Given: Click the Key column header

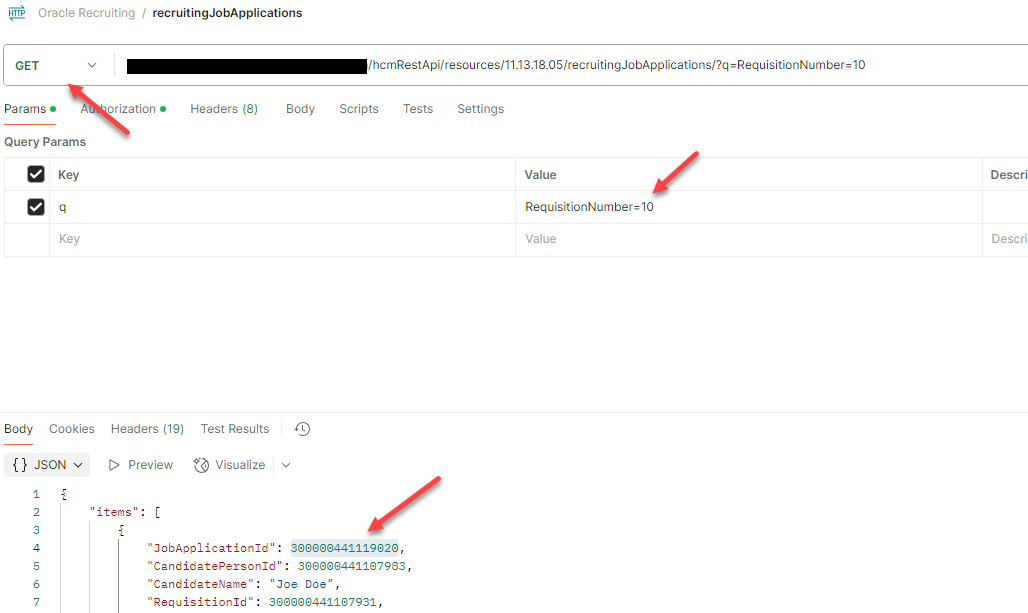Looking at the screenshot, I should pos(69,174).
